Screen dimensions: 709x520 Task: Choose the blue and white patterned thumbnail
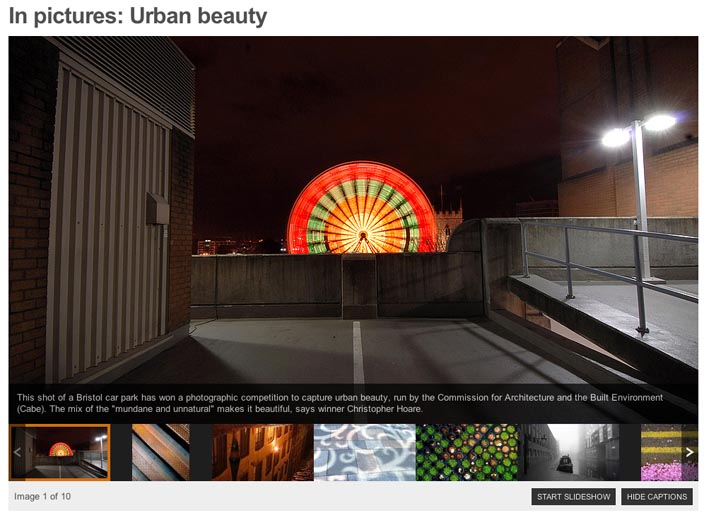coord(364,453)
